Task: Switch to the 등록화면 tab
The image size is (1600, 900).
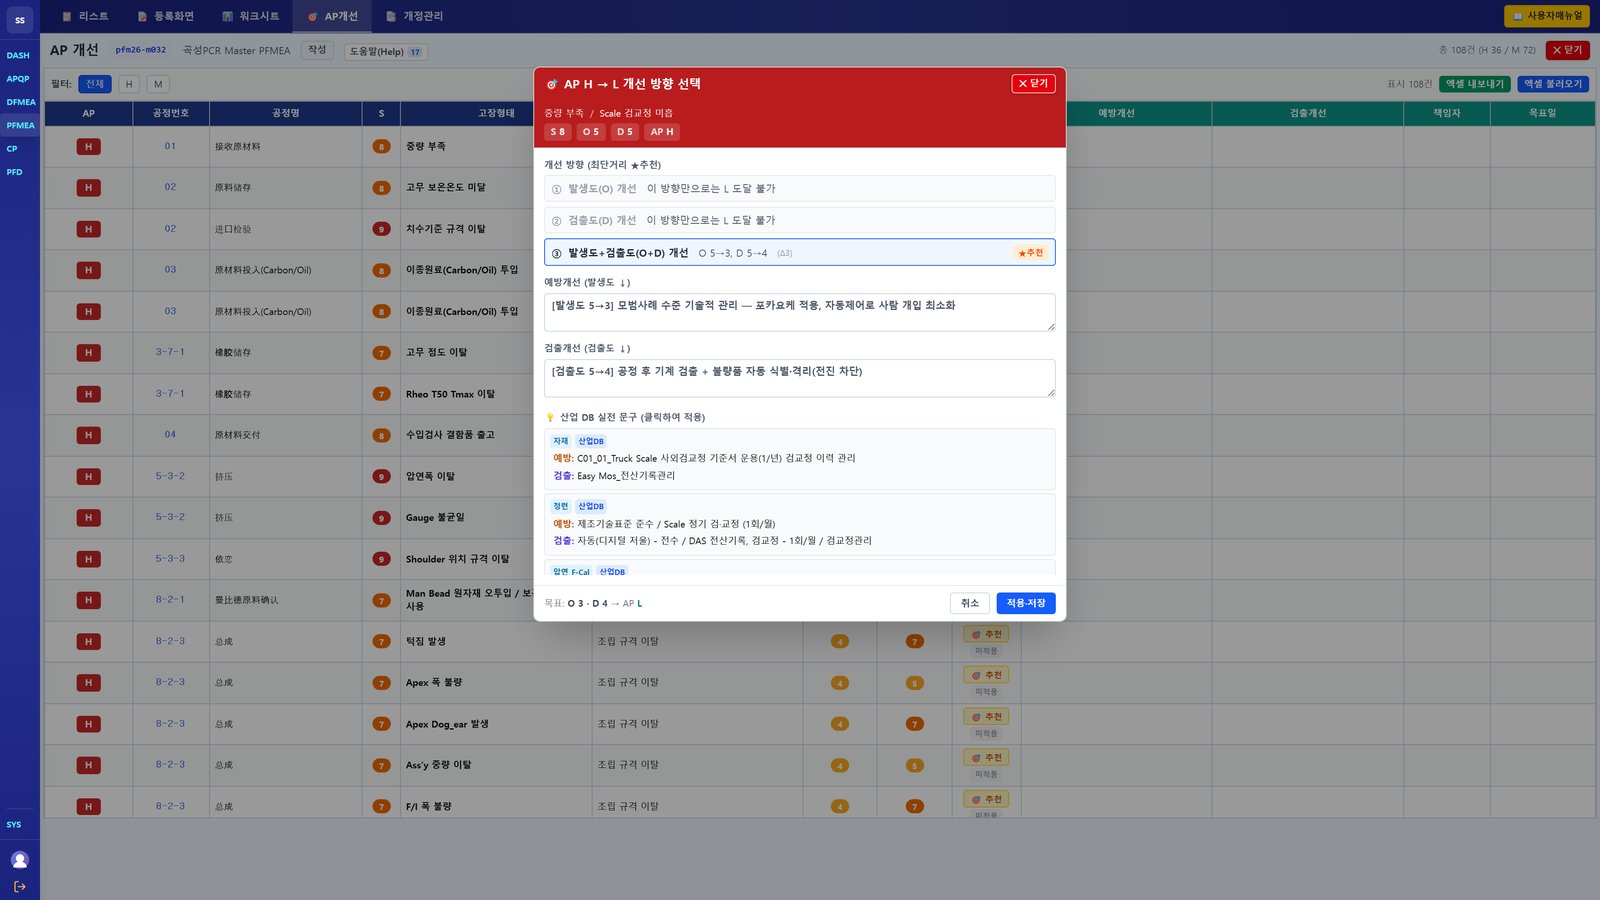Action: (166, 16)
